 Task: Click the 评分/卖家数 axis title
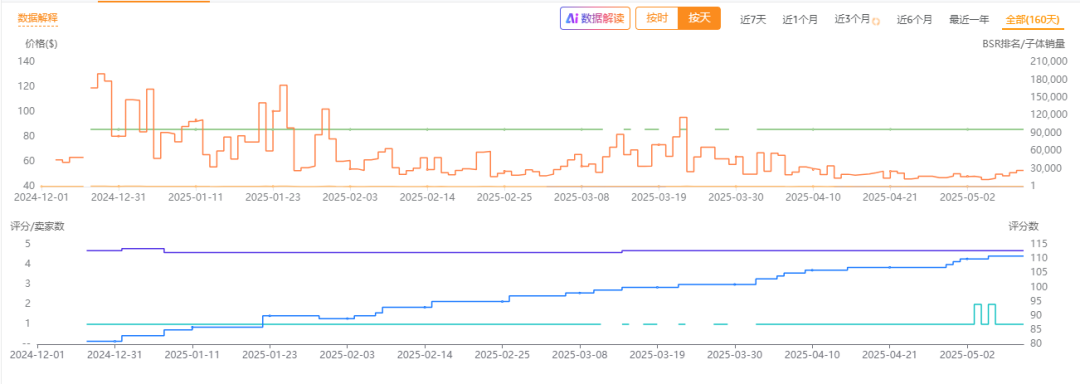pos(37,226)
